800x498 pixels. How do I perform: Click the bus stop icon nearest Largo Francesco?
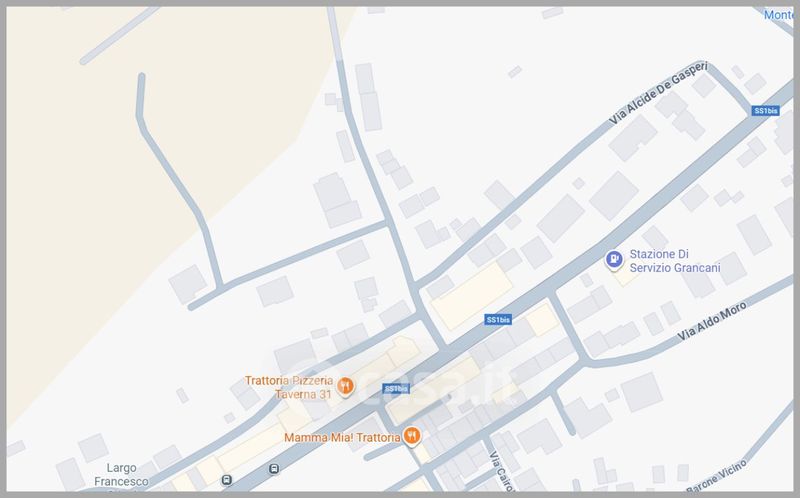click(227, 480)
